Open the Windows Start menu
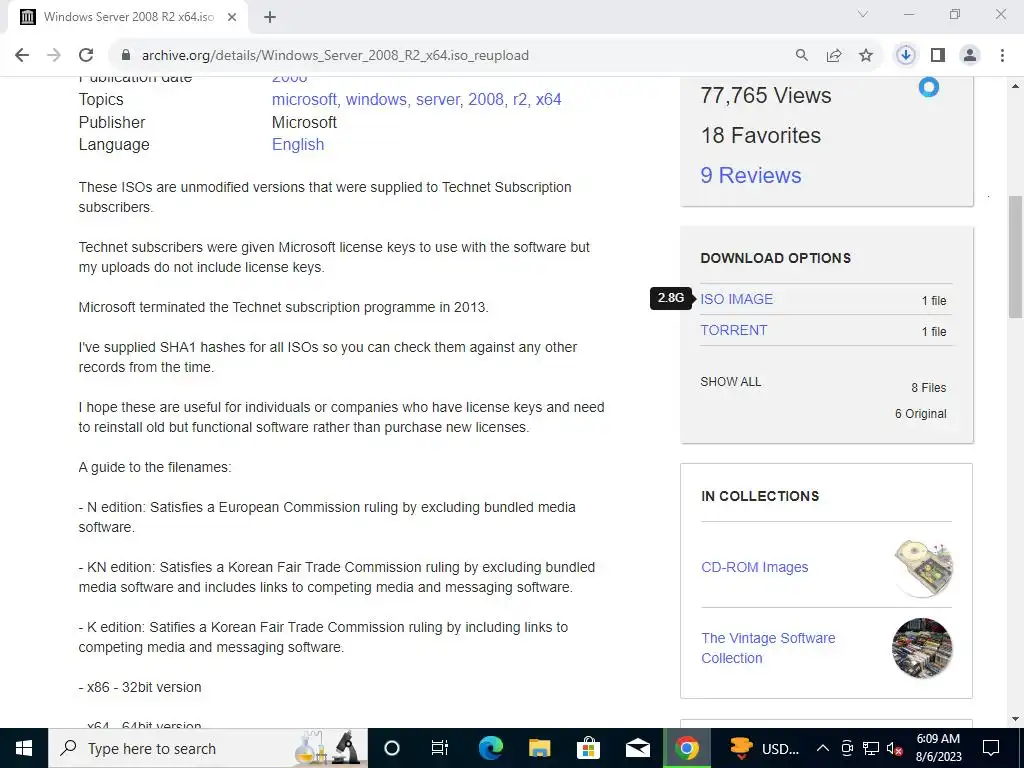 (x=24, y=748)
